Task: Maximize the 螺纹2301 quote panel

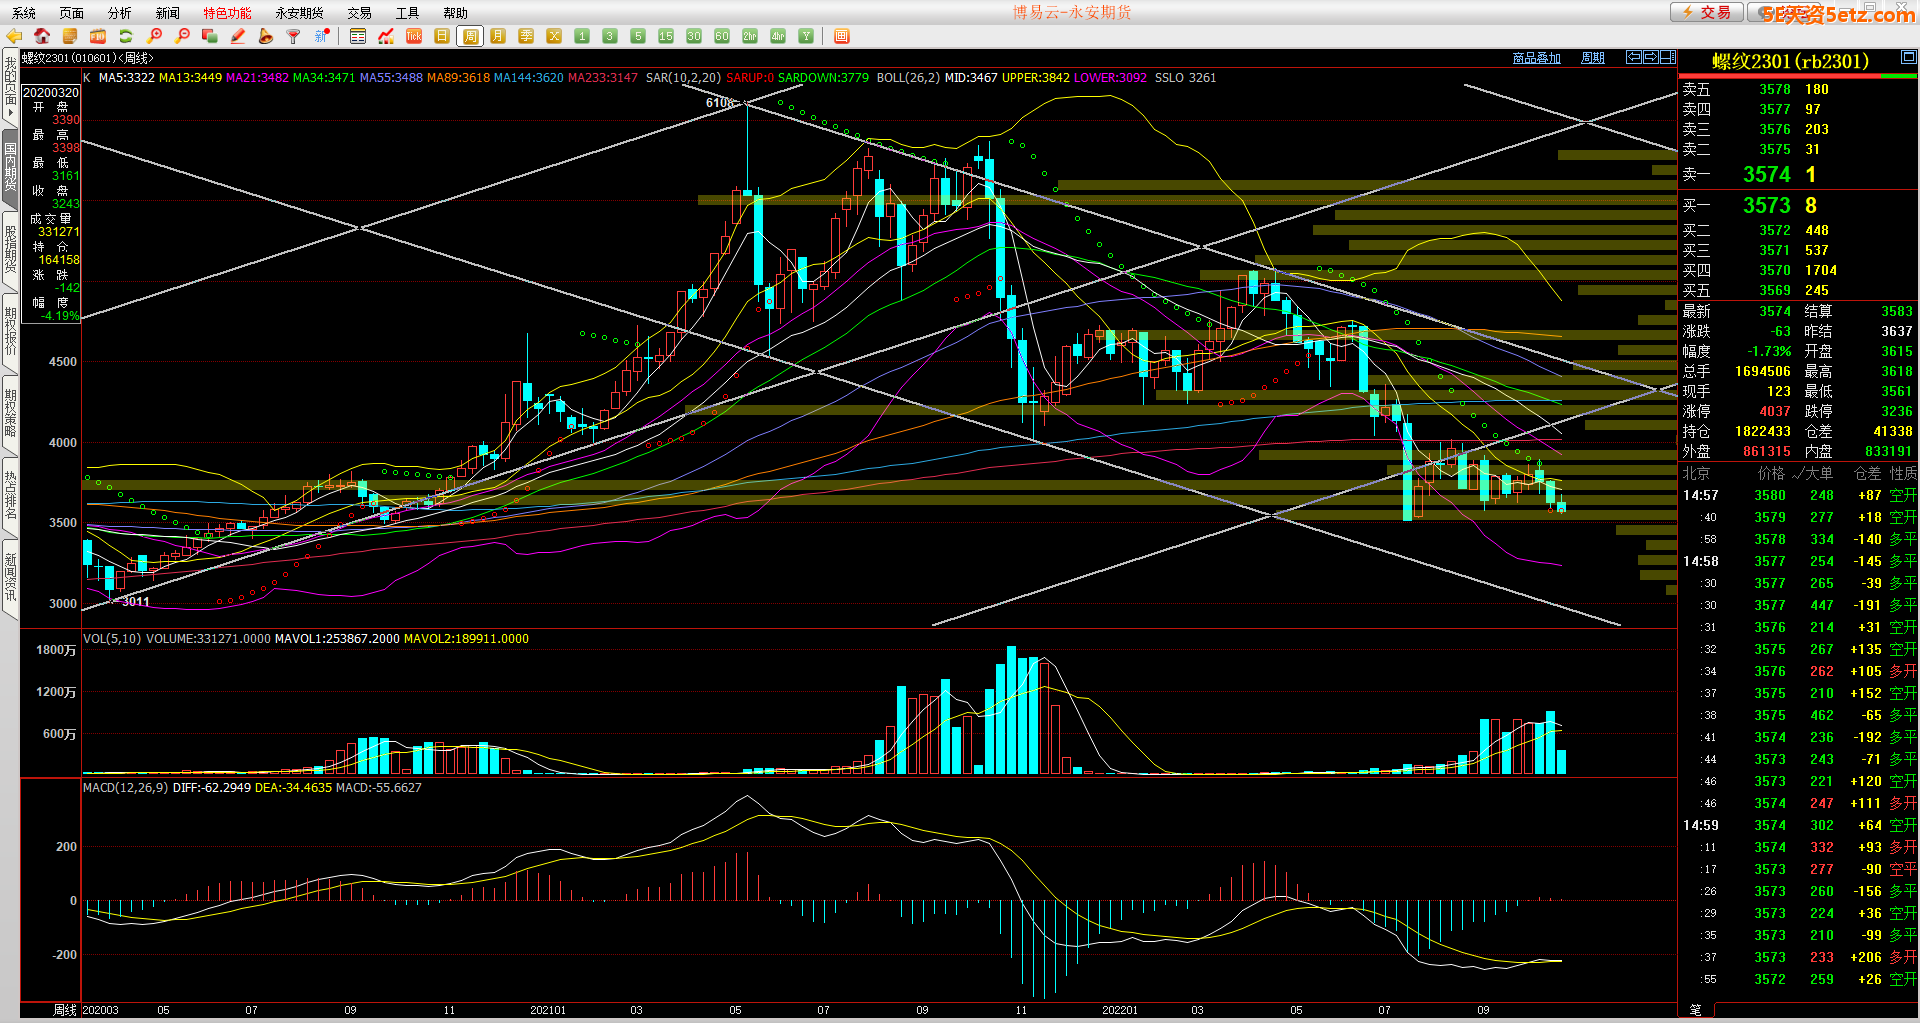Action: (1908, 57)
